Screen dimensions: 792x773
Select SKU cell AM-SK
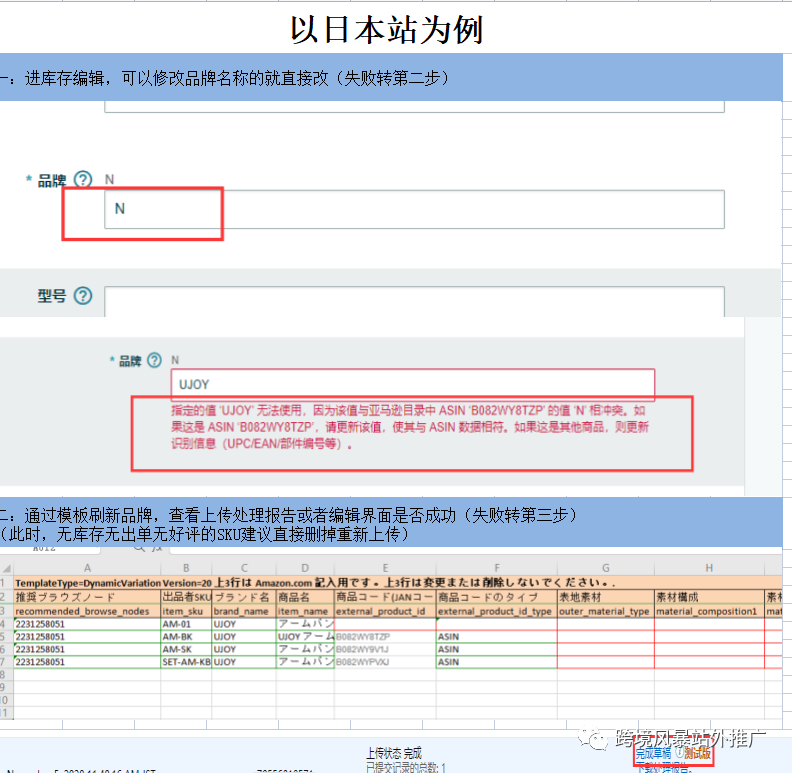[x=186, y=649]
